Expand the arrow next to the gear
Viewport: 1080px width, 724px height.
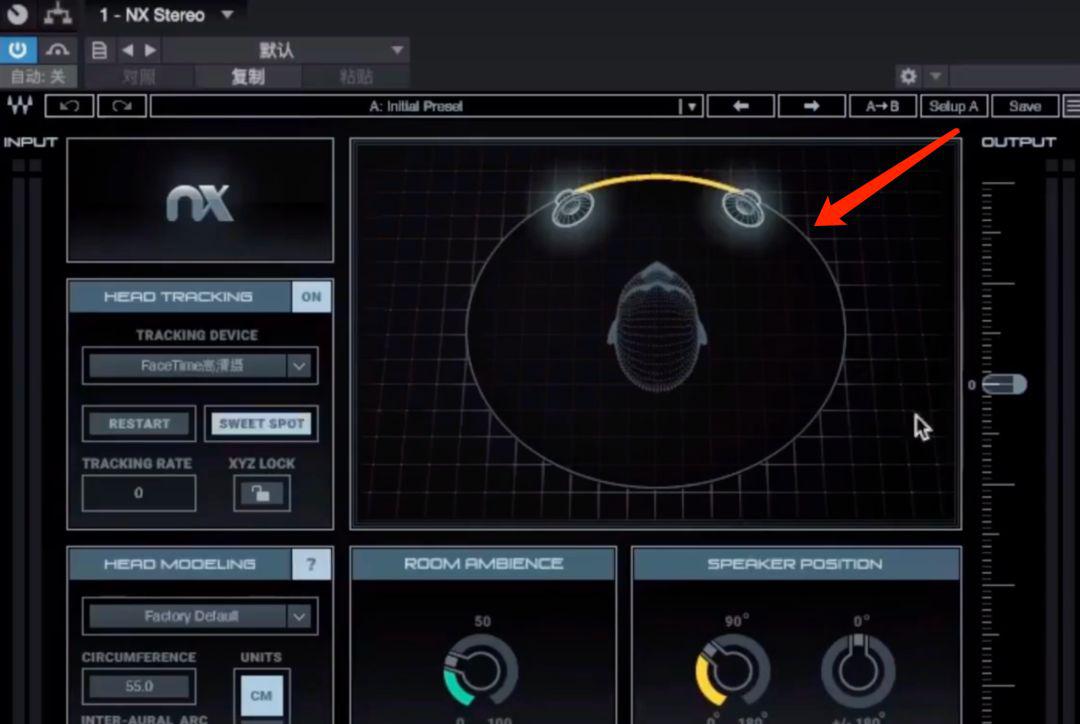click(x=935, y=76)
